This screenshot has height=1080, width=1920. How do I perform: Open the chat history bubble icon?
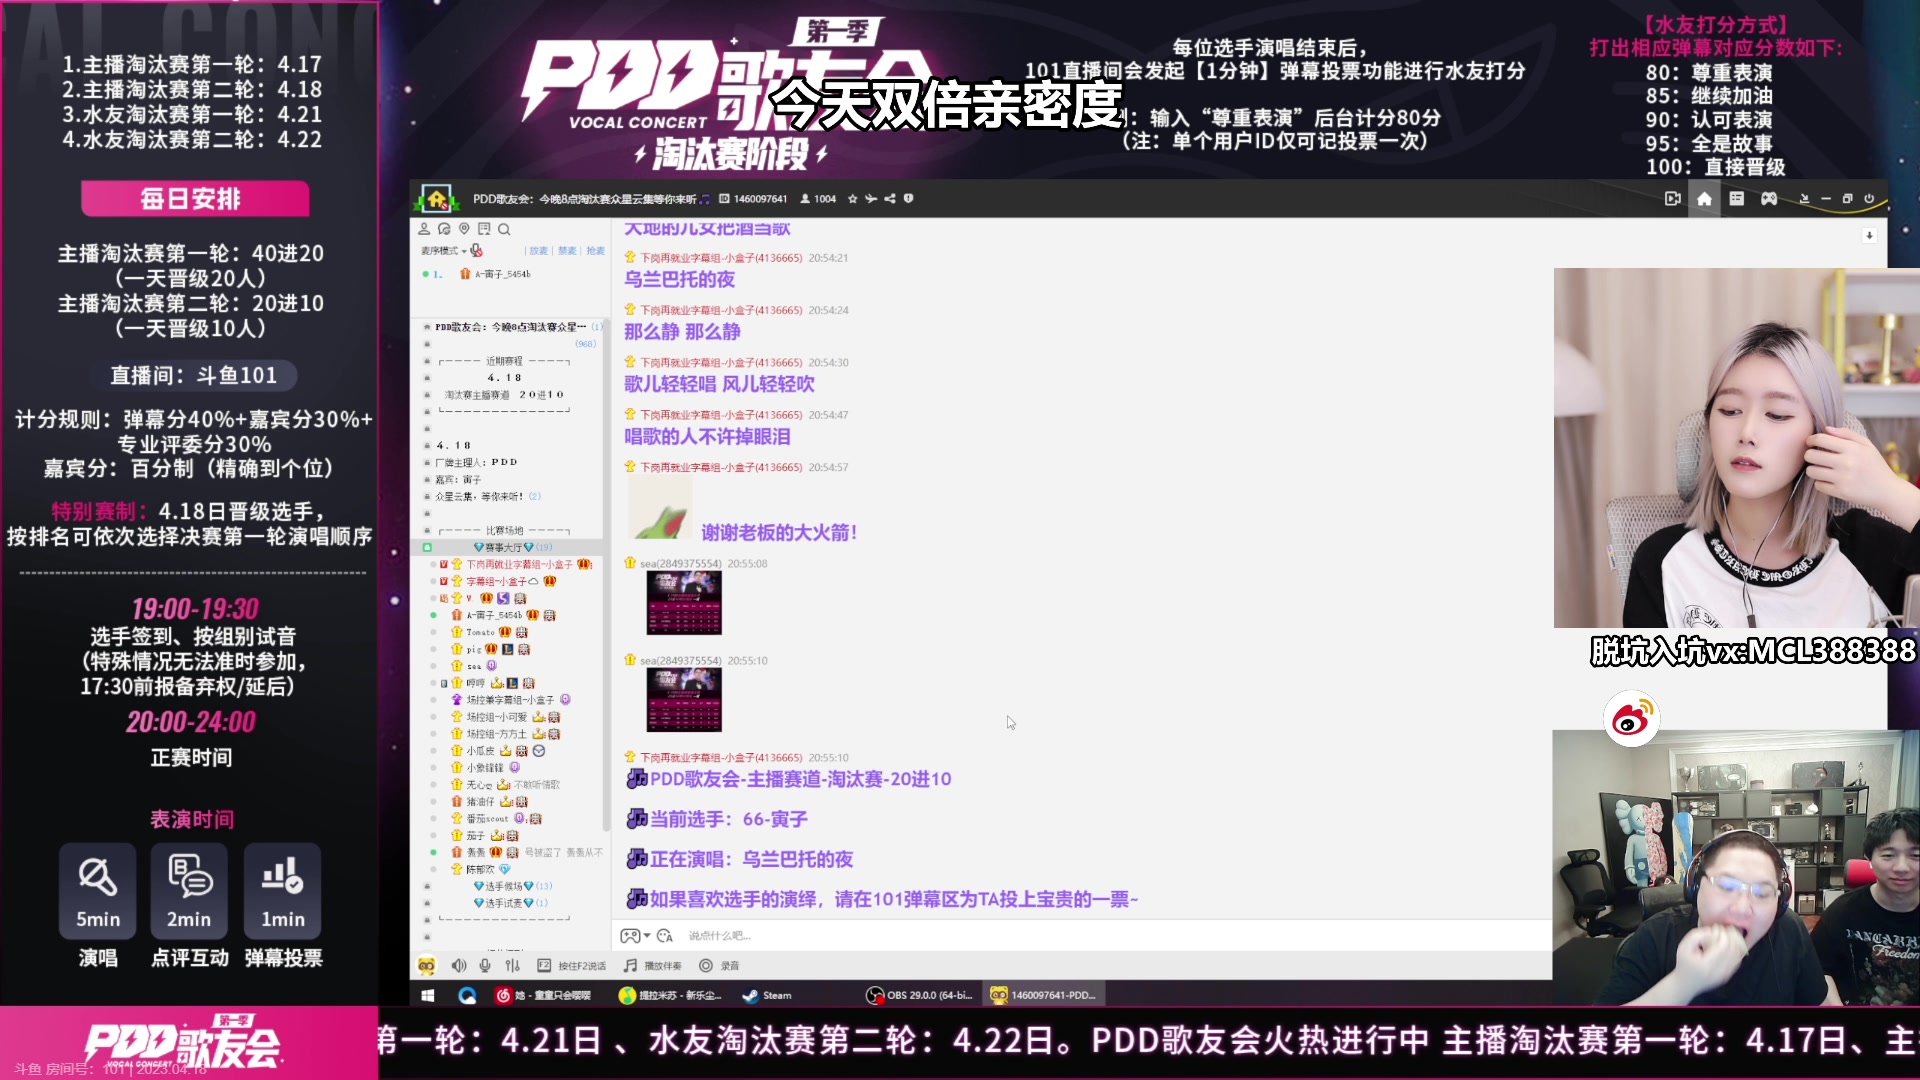[x=444, y=229]
